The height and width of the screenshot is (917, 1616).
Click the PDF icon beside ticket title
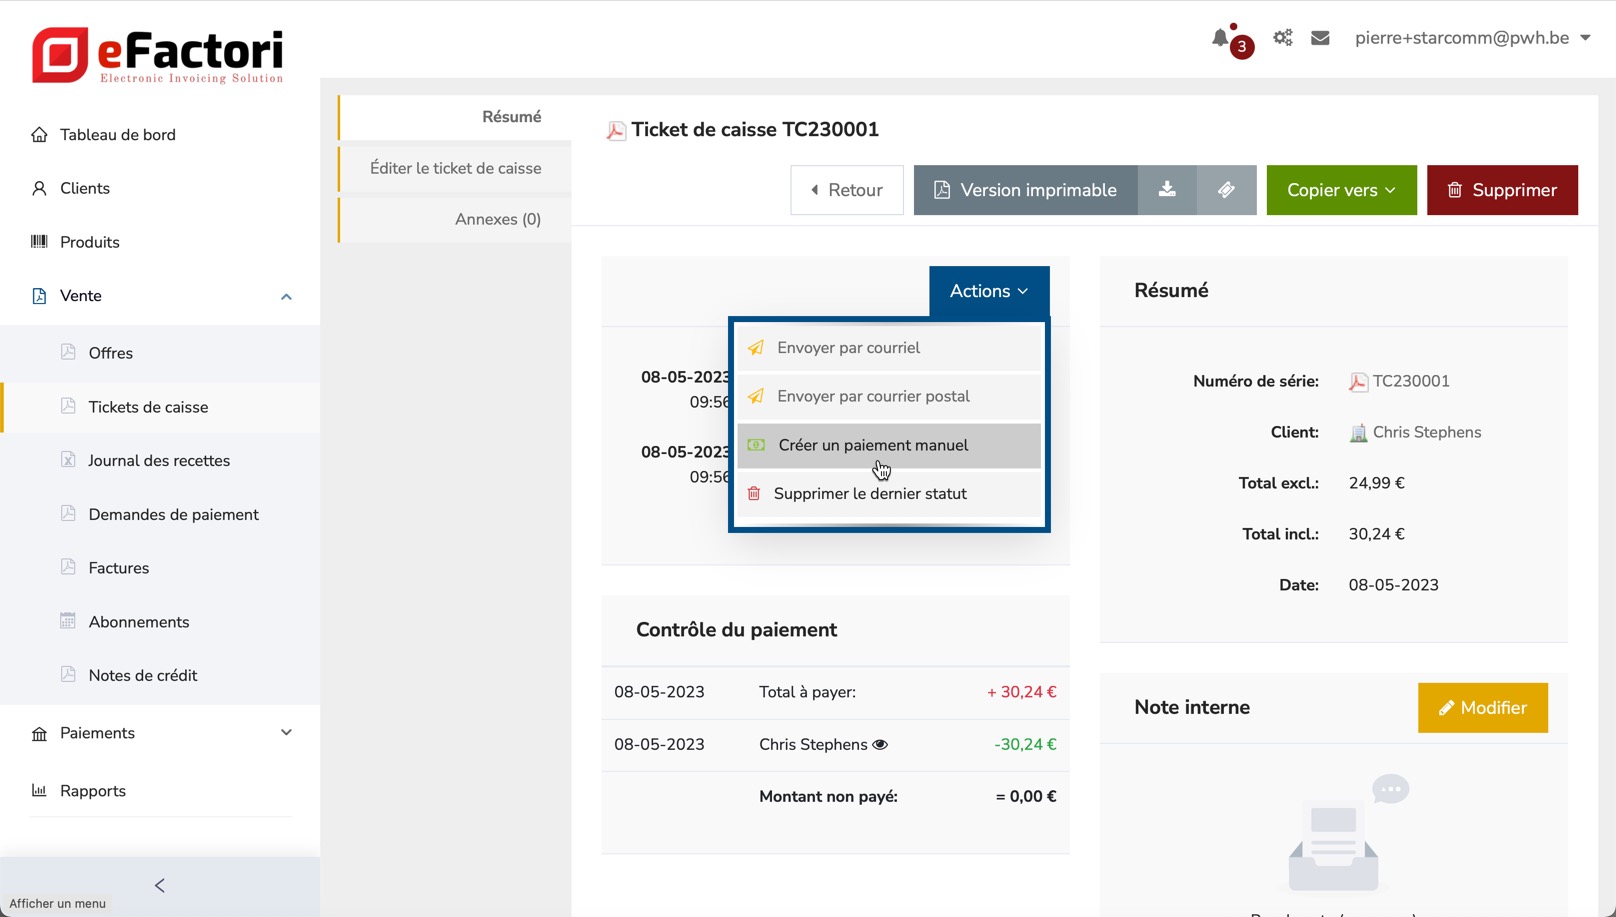point(616,131)
